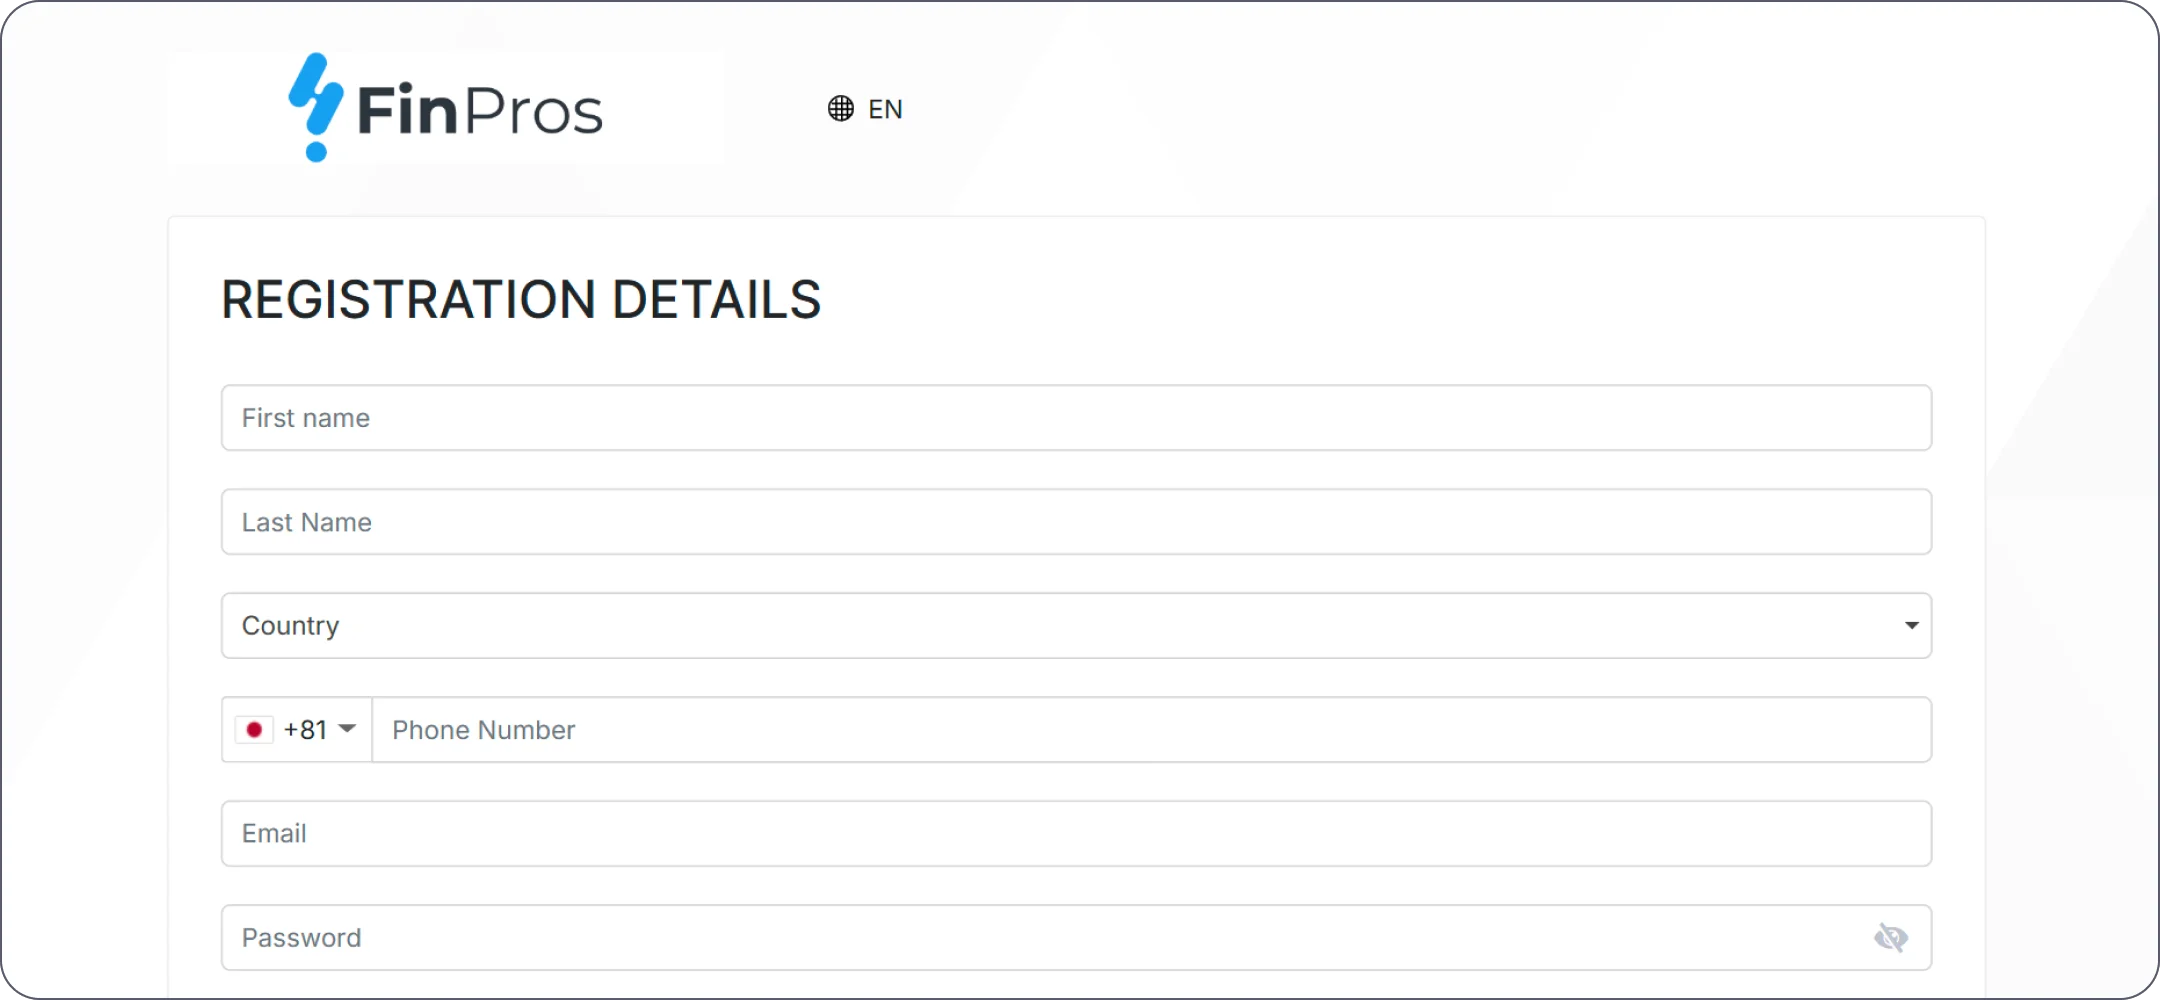Click into the Last Name field

[x=1075, y=522]
